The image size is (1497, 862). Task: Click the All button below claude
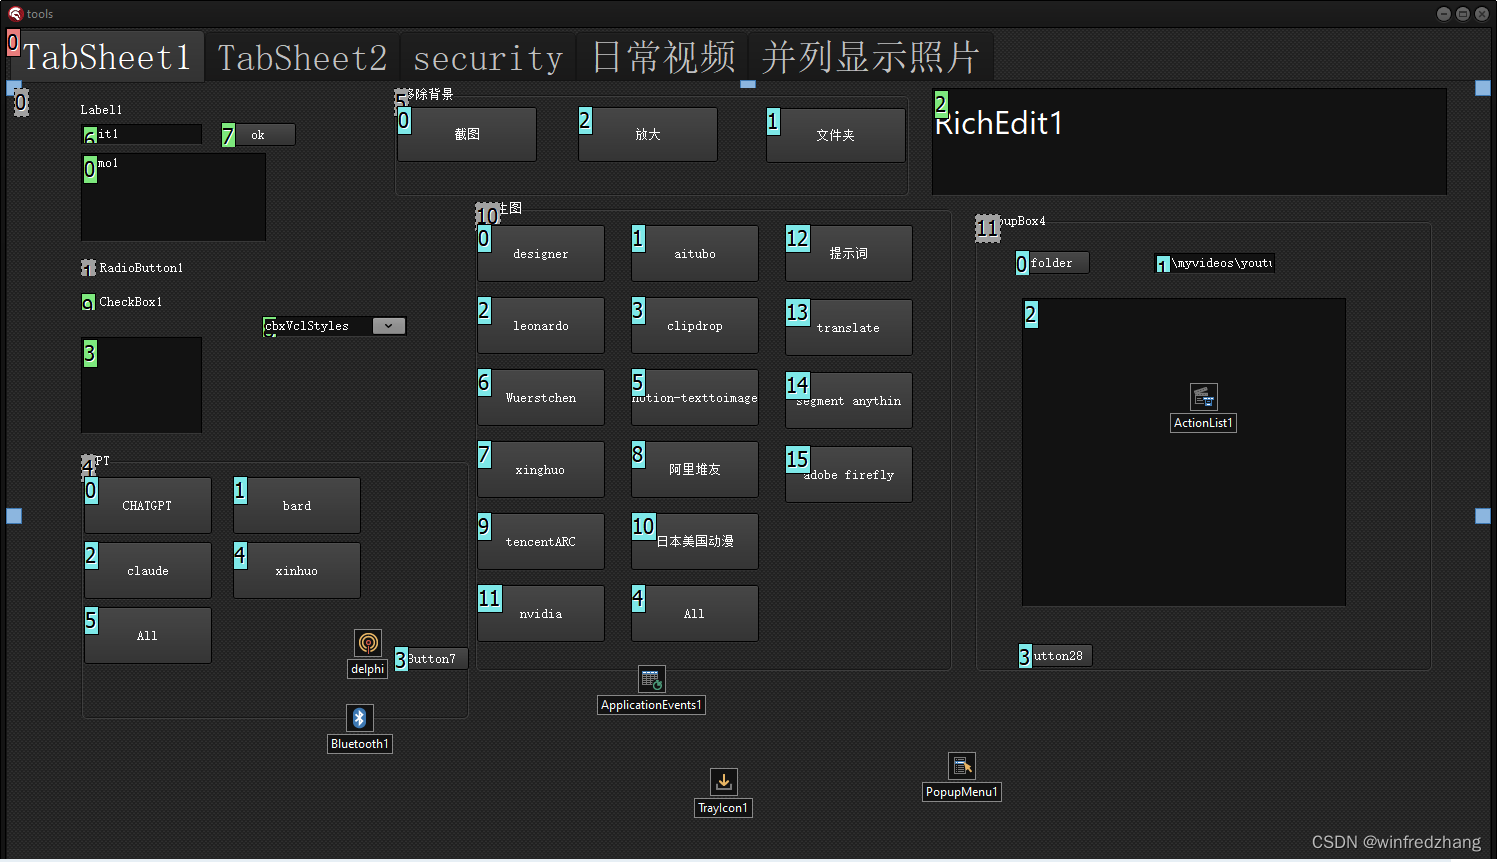coord(148,636)
